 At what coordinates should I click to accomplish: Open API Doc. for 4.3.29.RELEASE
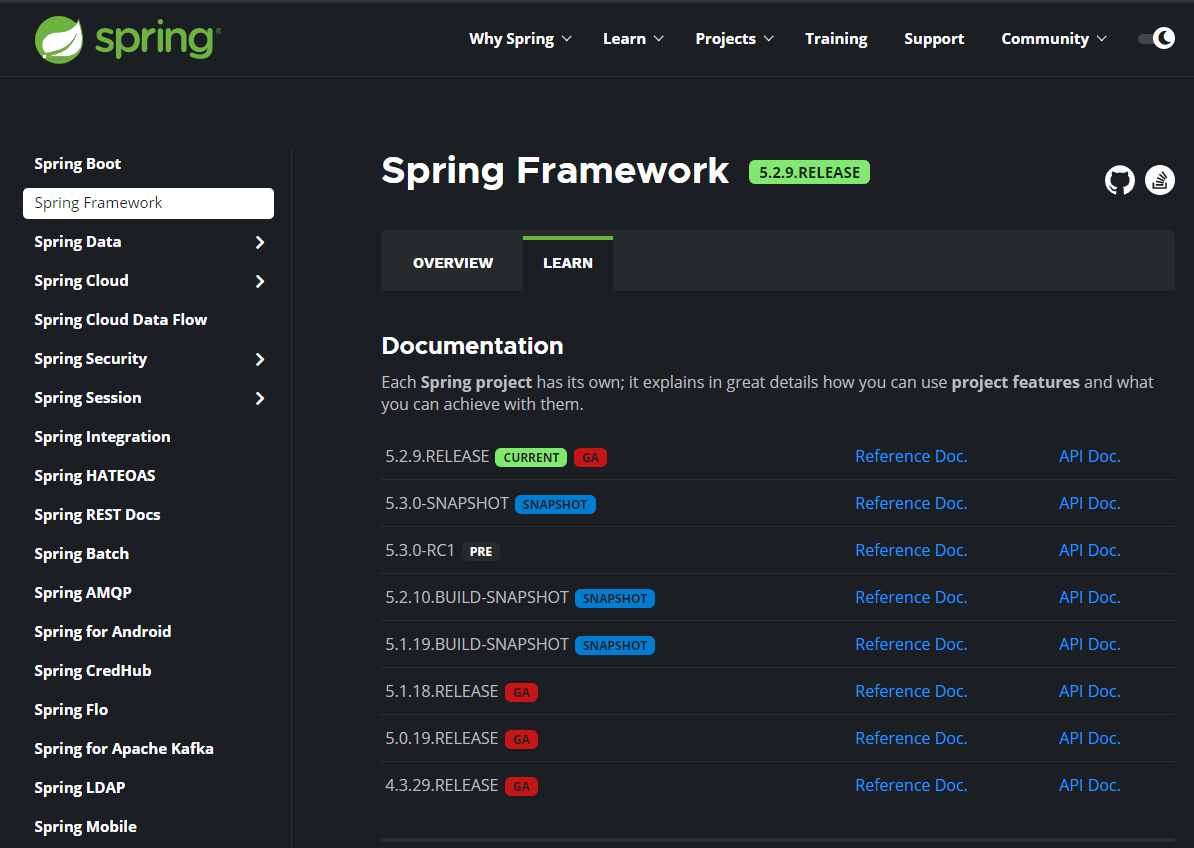[1090, 786]
